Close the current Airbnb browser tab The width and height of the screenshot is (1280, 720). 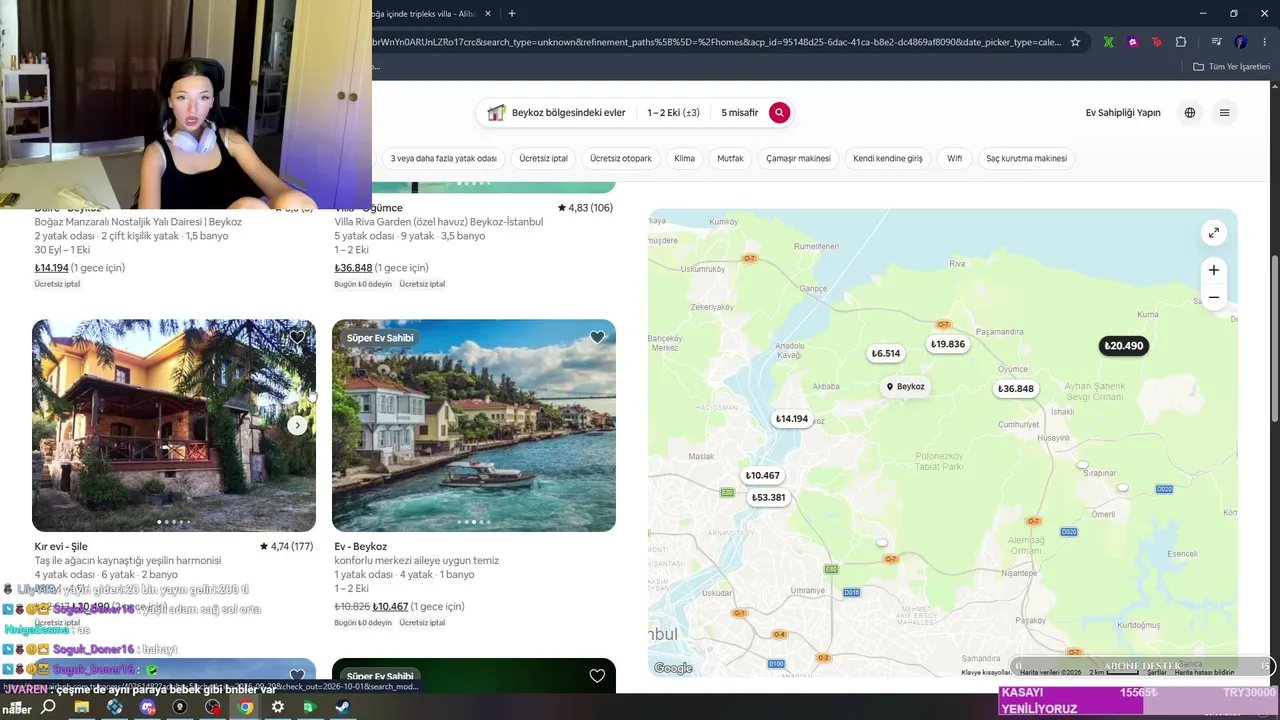click(x=488, y=14)
